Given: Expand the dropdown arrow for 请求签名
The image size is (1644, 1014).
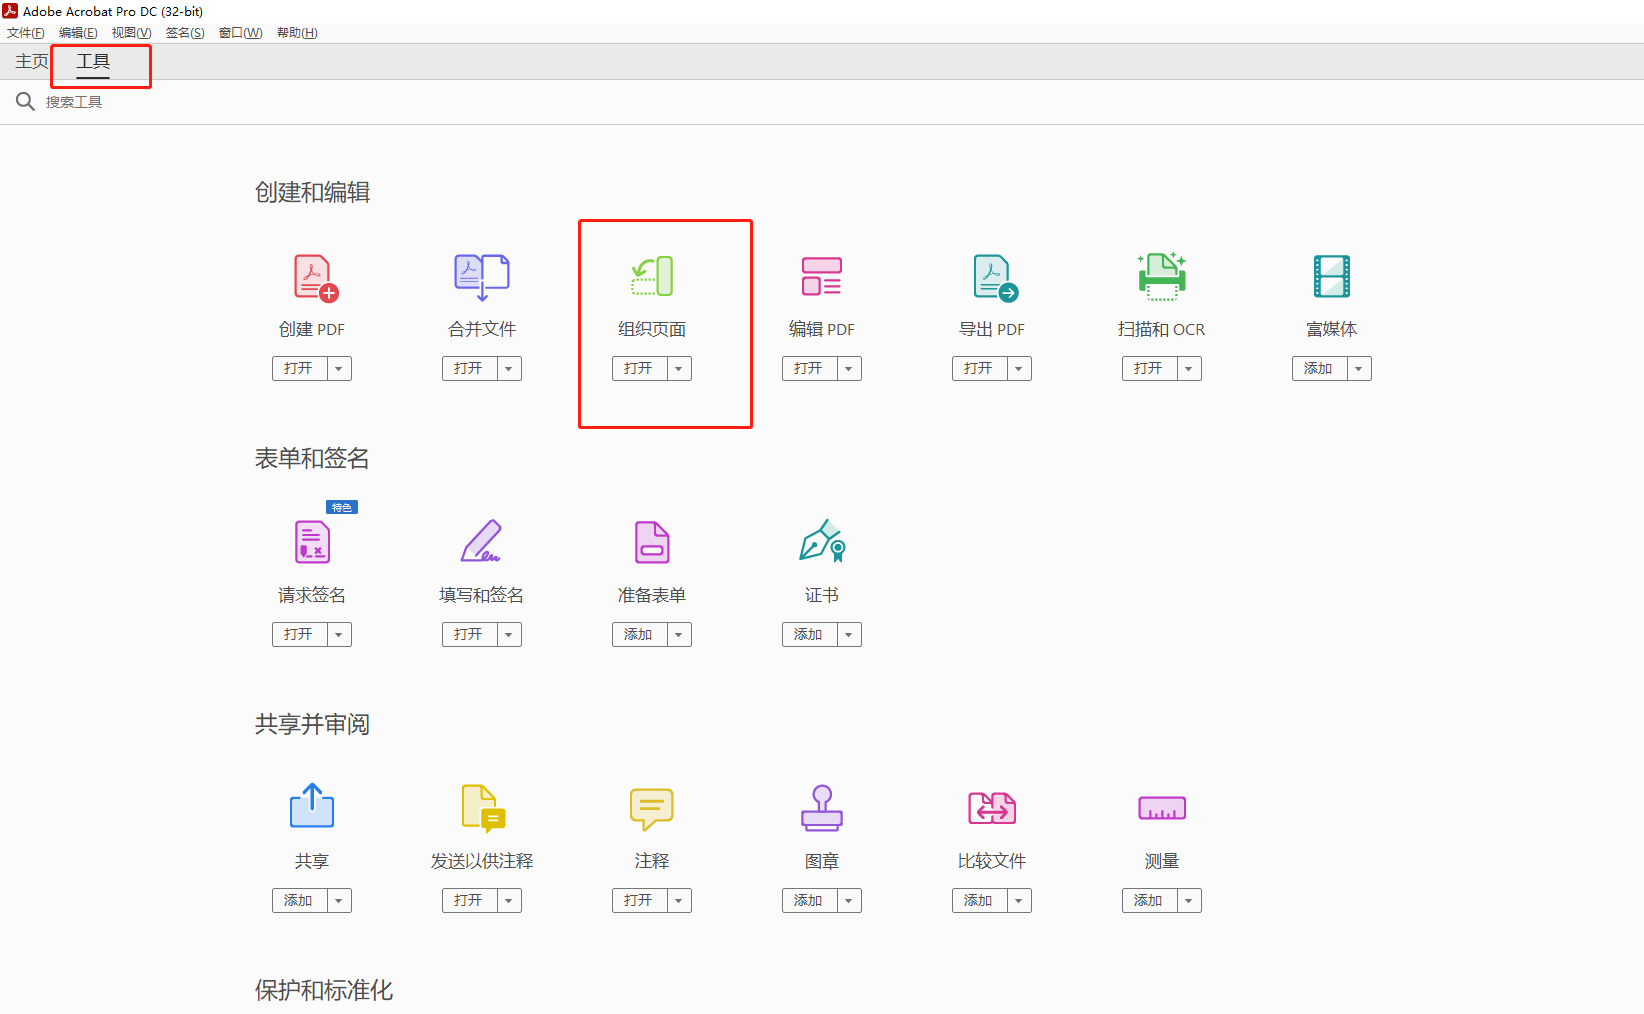Looking at the screenshot, I should (x=339, y=635).
